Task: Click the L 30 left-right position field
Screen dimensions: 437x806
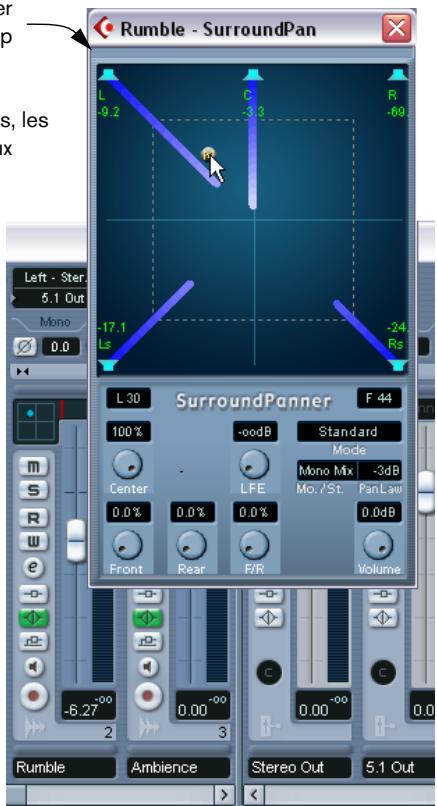Action: 129,398
